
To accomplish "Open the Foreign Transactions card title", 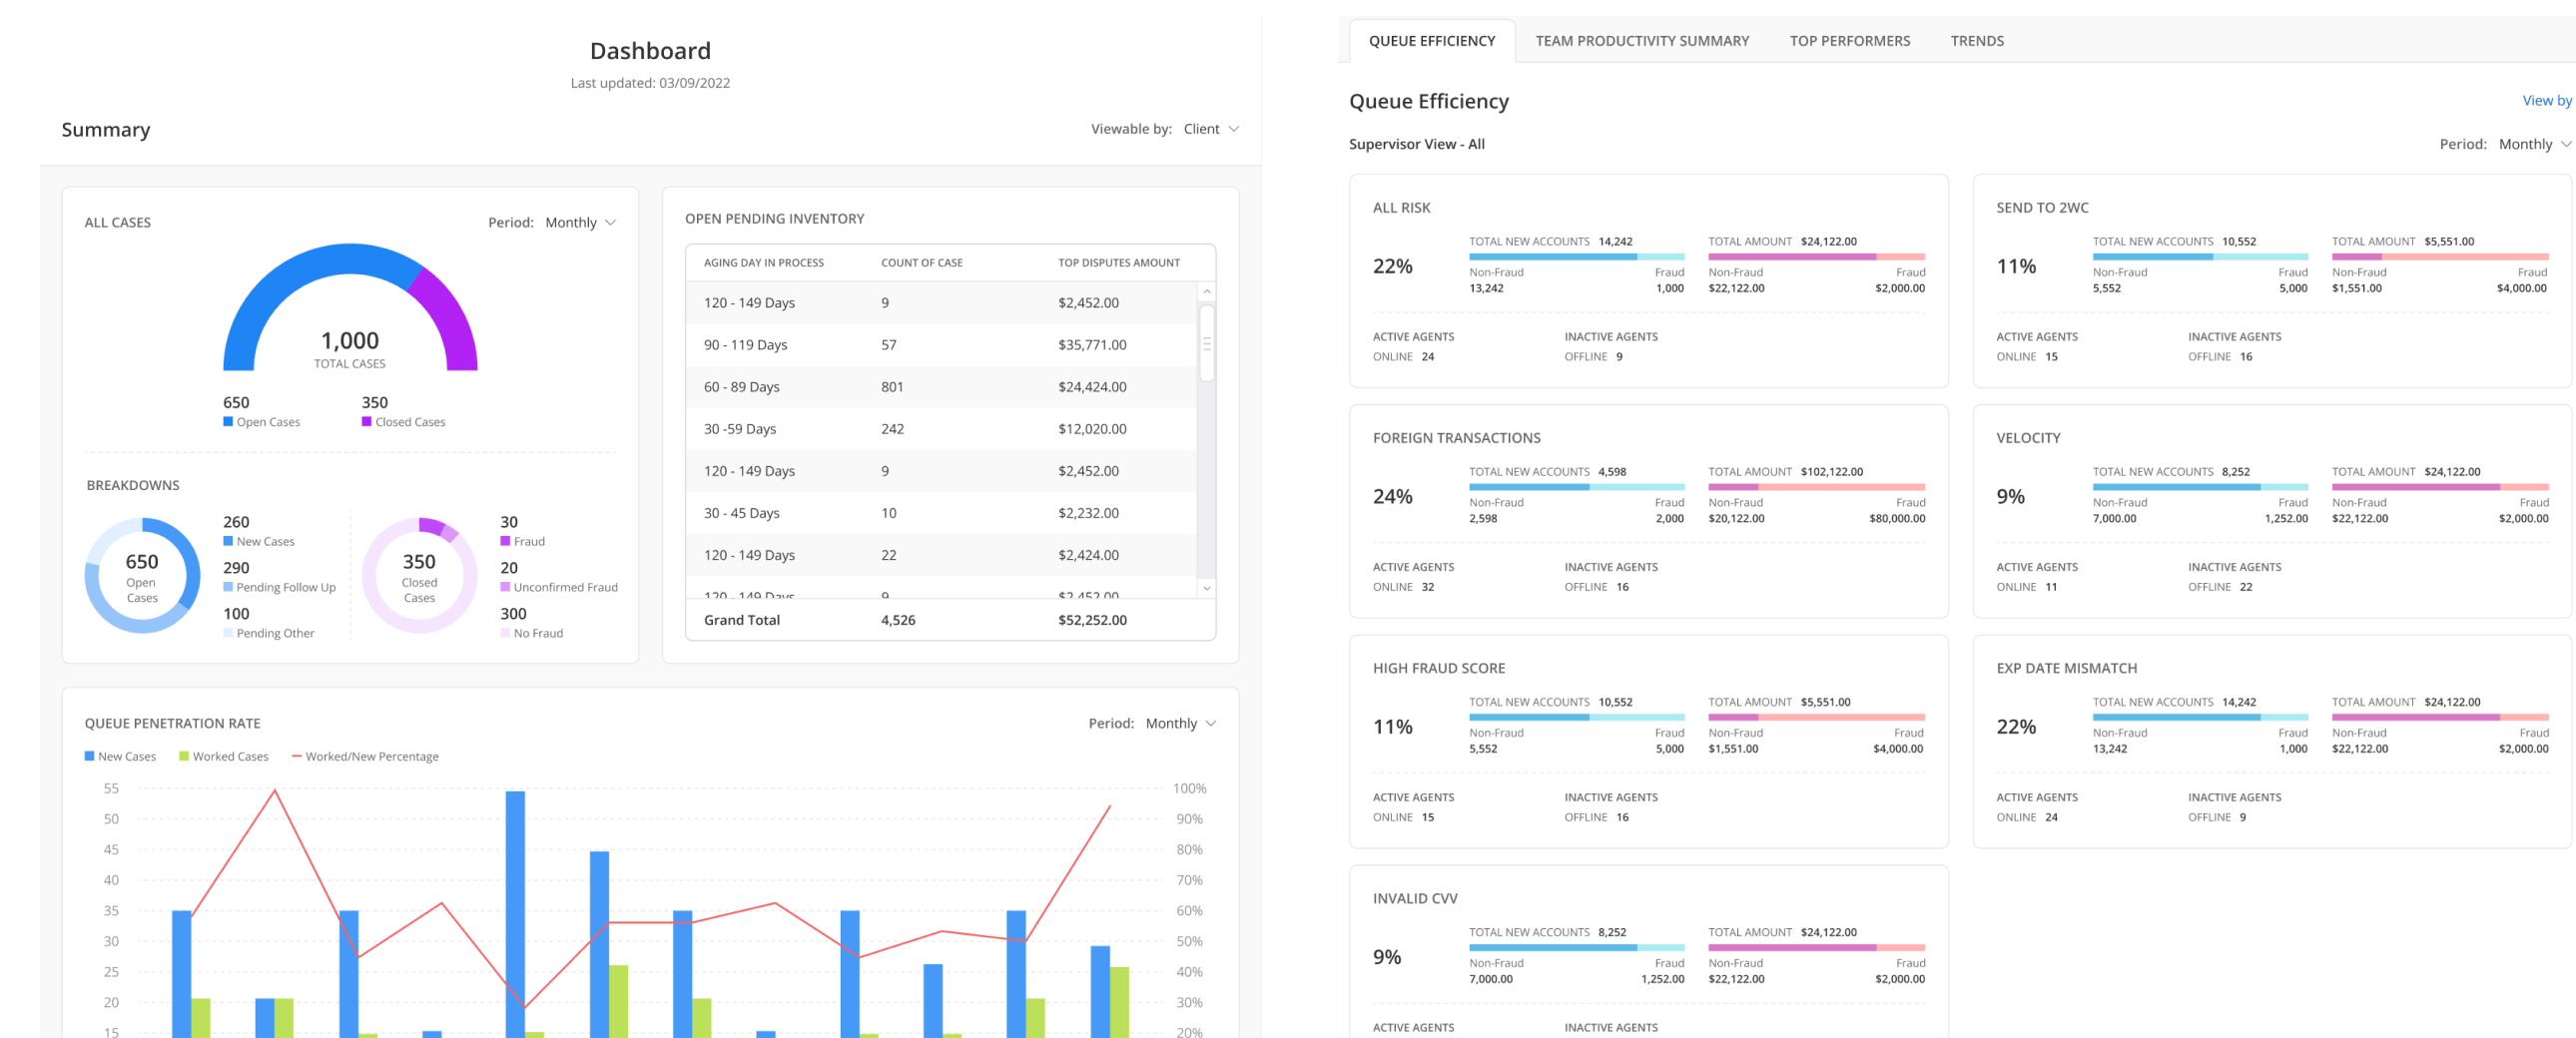I will 1455,438.
